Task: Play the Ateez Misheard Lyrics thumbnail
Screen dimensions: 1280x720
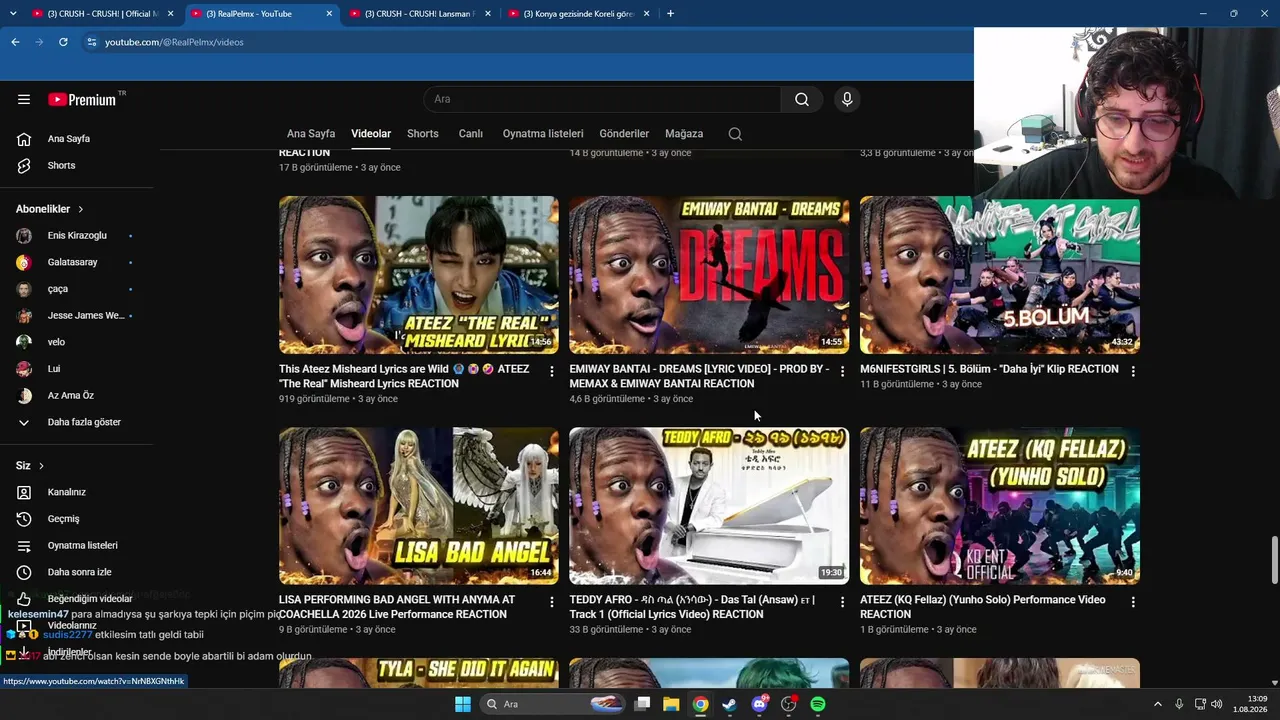Action: pyautogui.click(x=419, y=275)
